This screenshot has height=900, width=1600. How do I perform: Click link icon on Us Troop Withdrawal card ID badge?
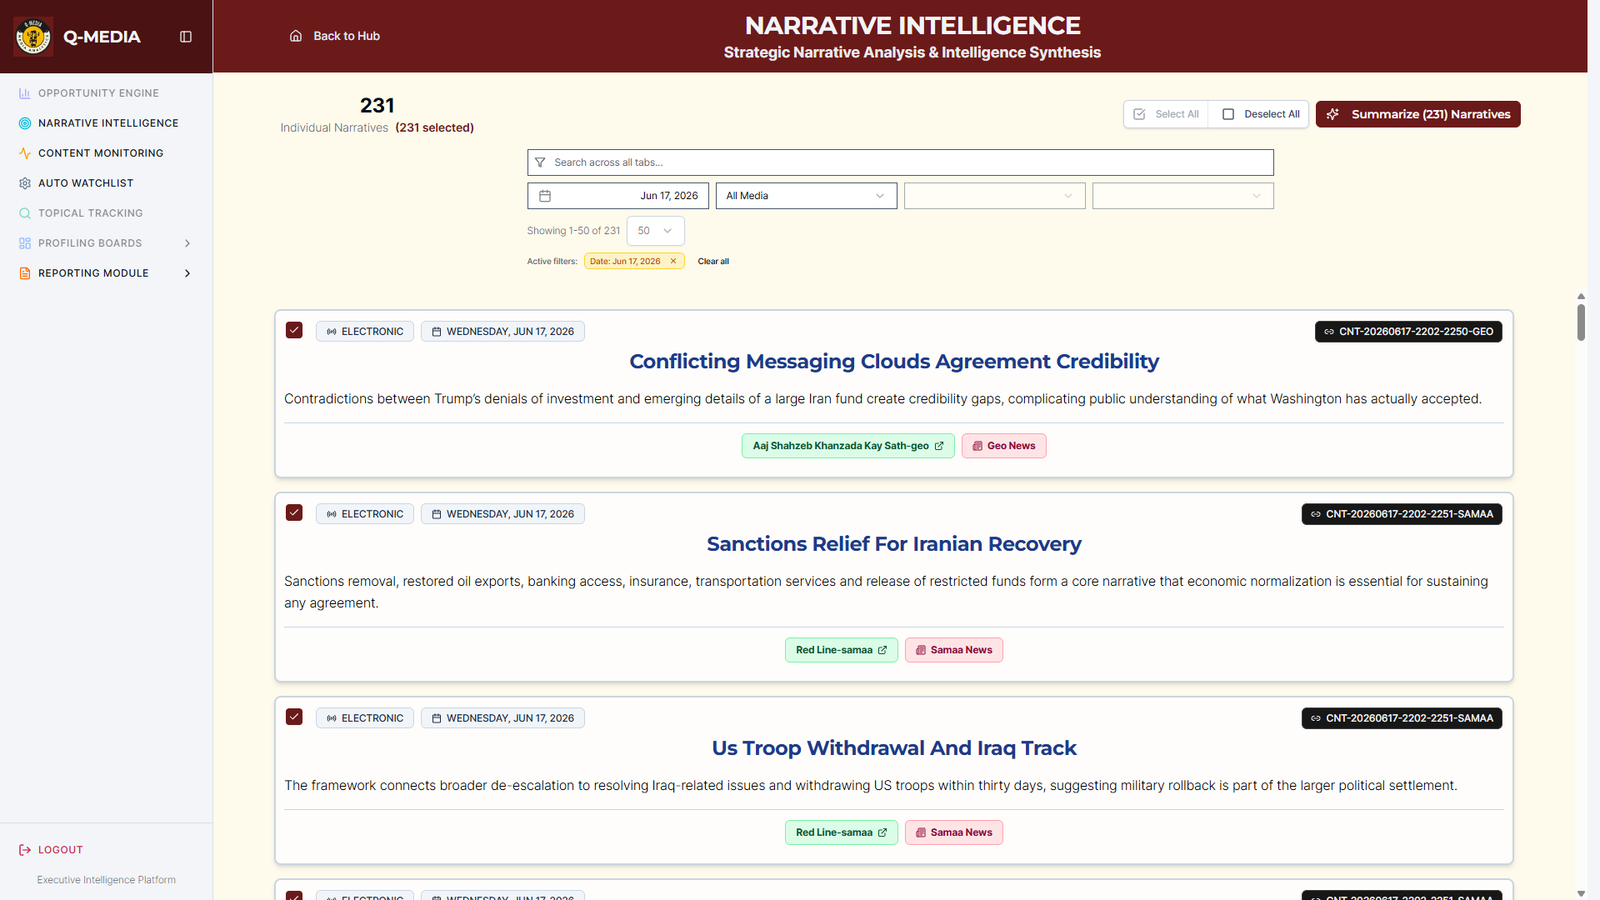[1316, 718]
